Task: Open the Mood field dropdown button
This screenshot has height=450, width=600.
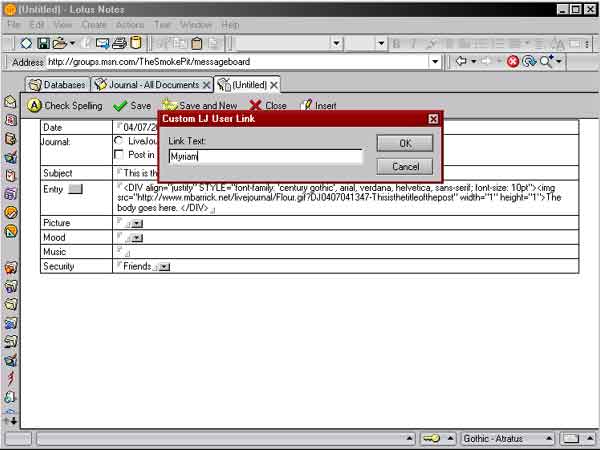Action: tap(137, 238)
